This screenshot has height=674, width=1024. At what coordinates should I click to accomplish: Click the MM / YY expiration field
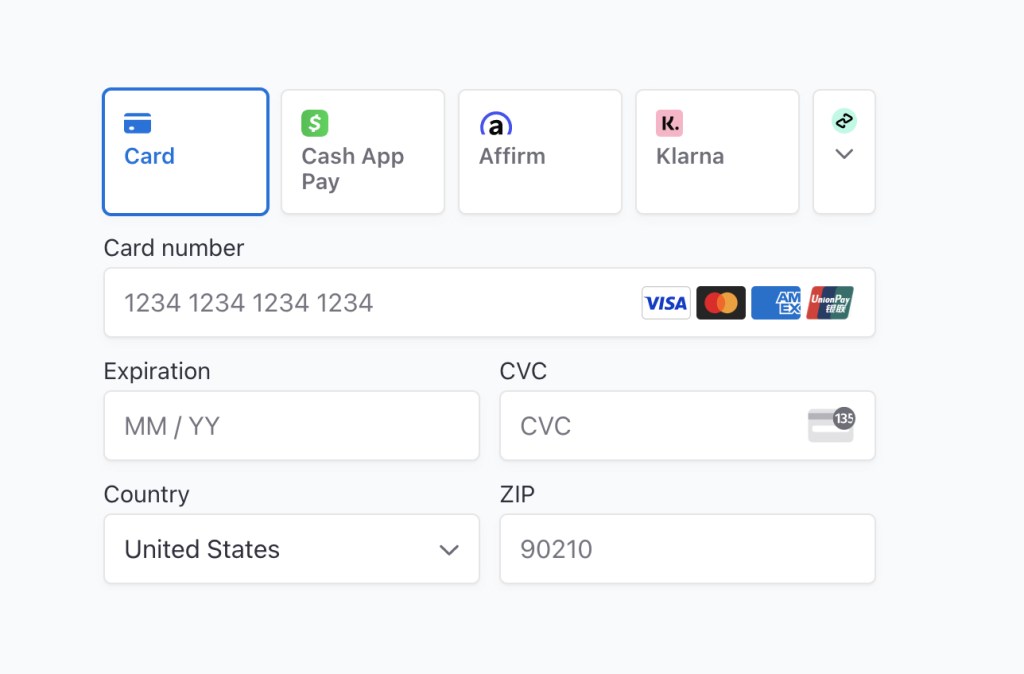click(x=291, y=425)
